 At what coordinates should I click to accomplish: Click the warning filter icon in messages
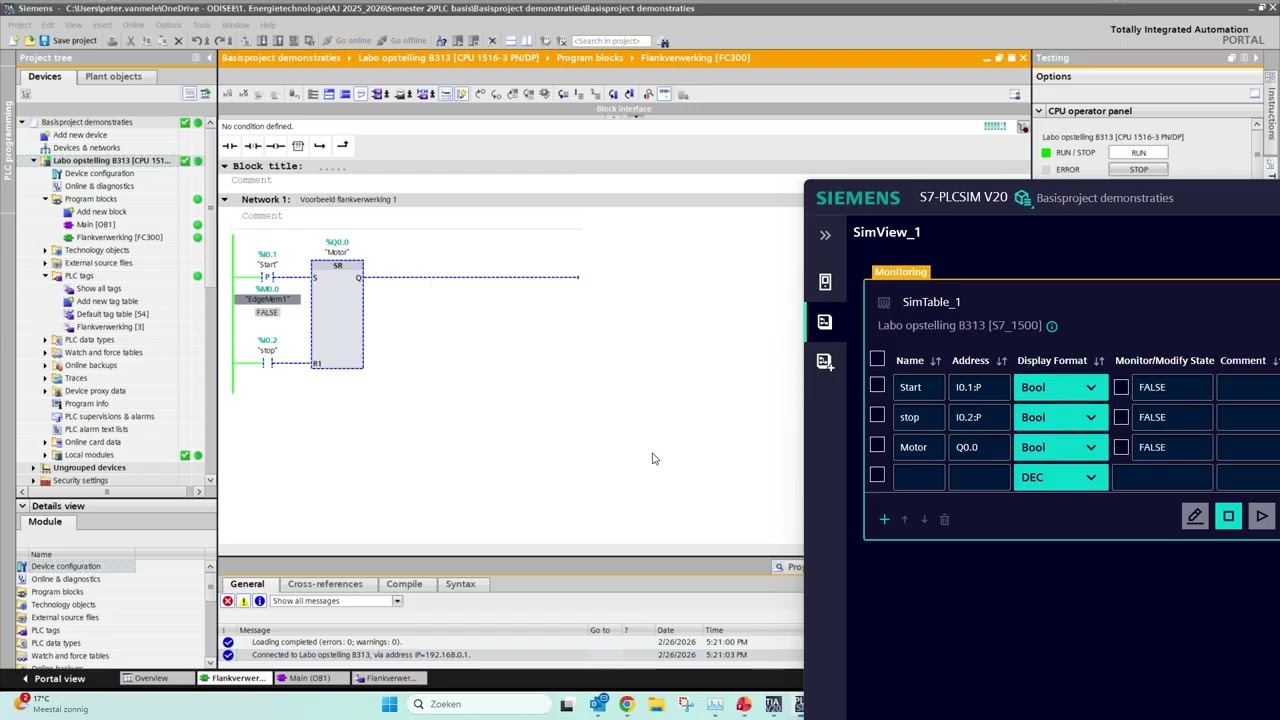pyautogui.click(x=243, y=601)
